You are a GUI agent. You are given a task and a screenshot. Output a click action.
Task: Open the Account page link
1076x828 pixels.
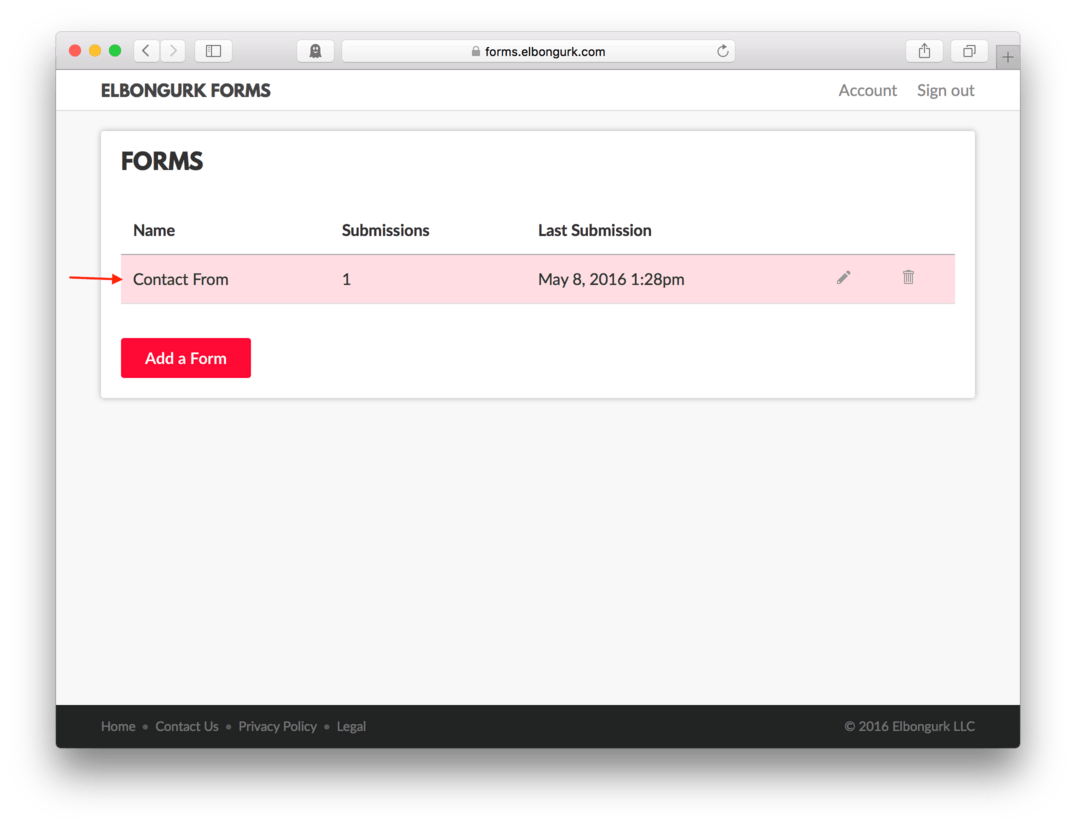867,91
